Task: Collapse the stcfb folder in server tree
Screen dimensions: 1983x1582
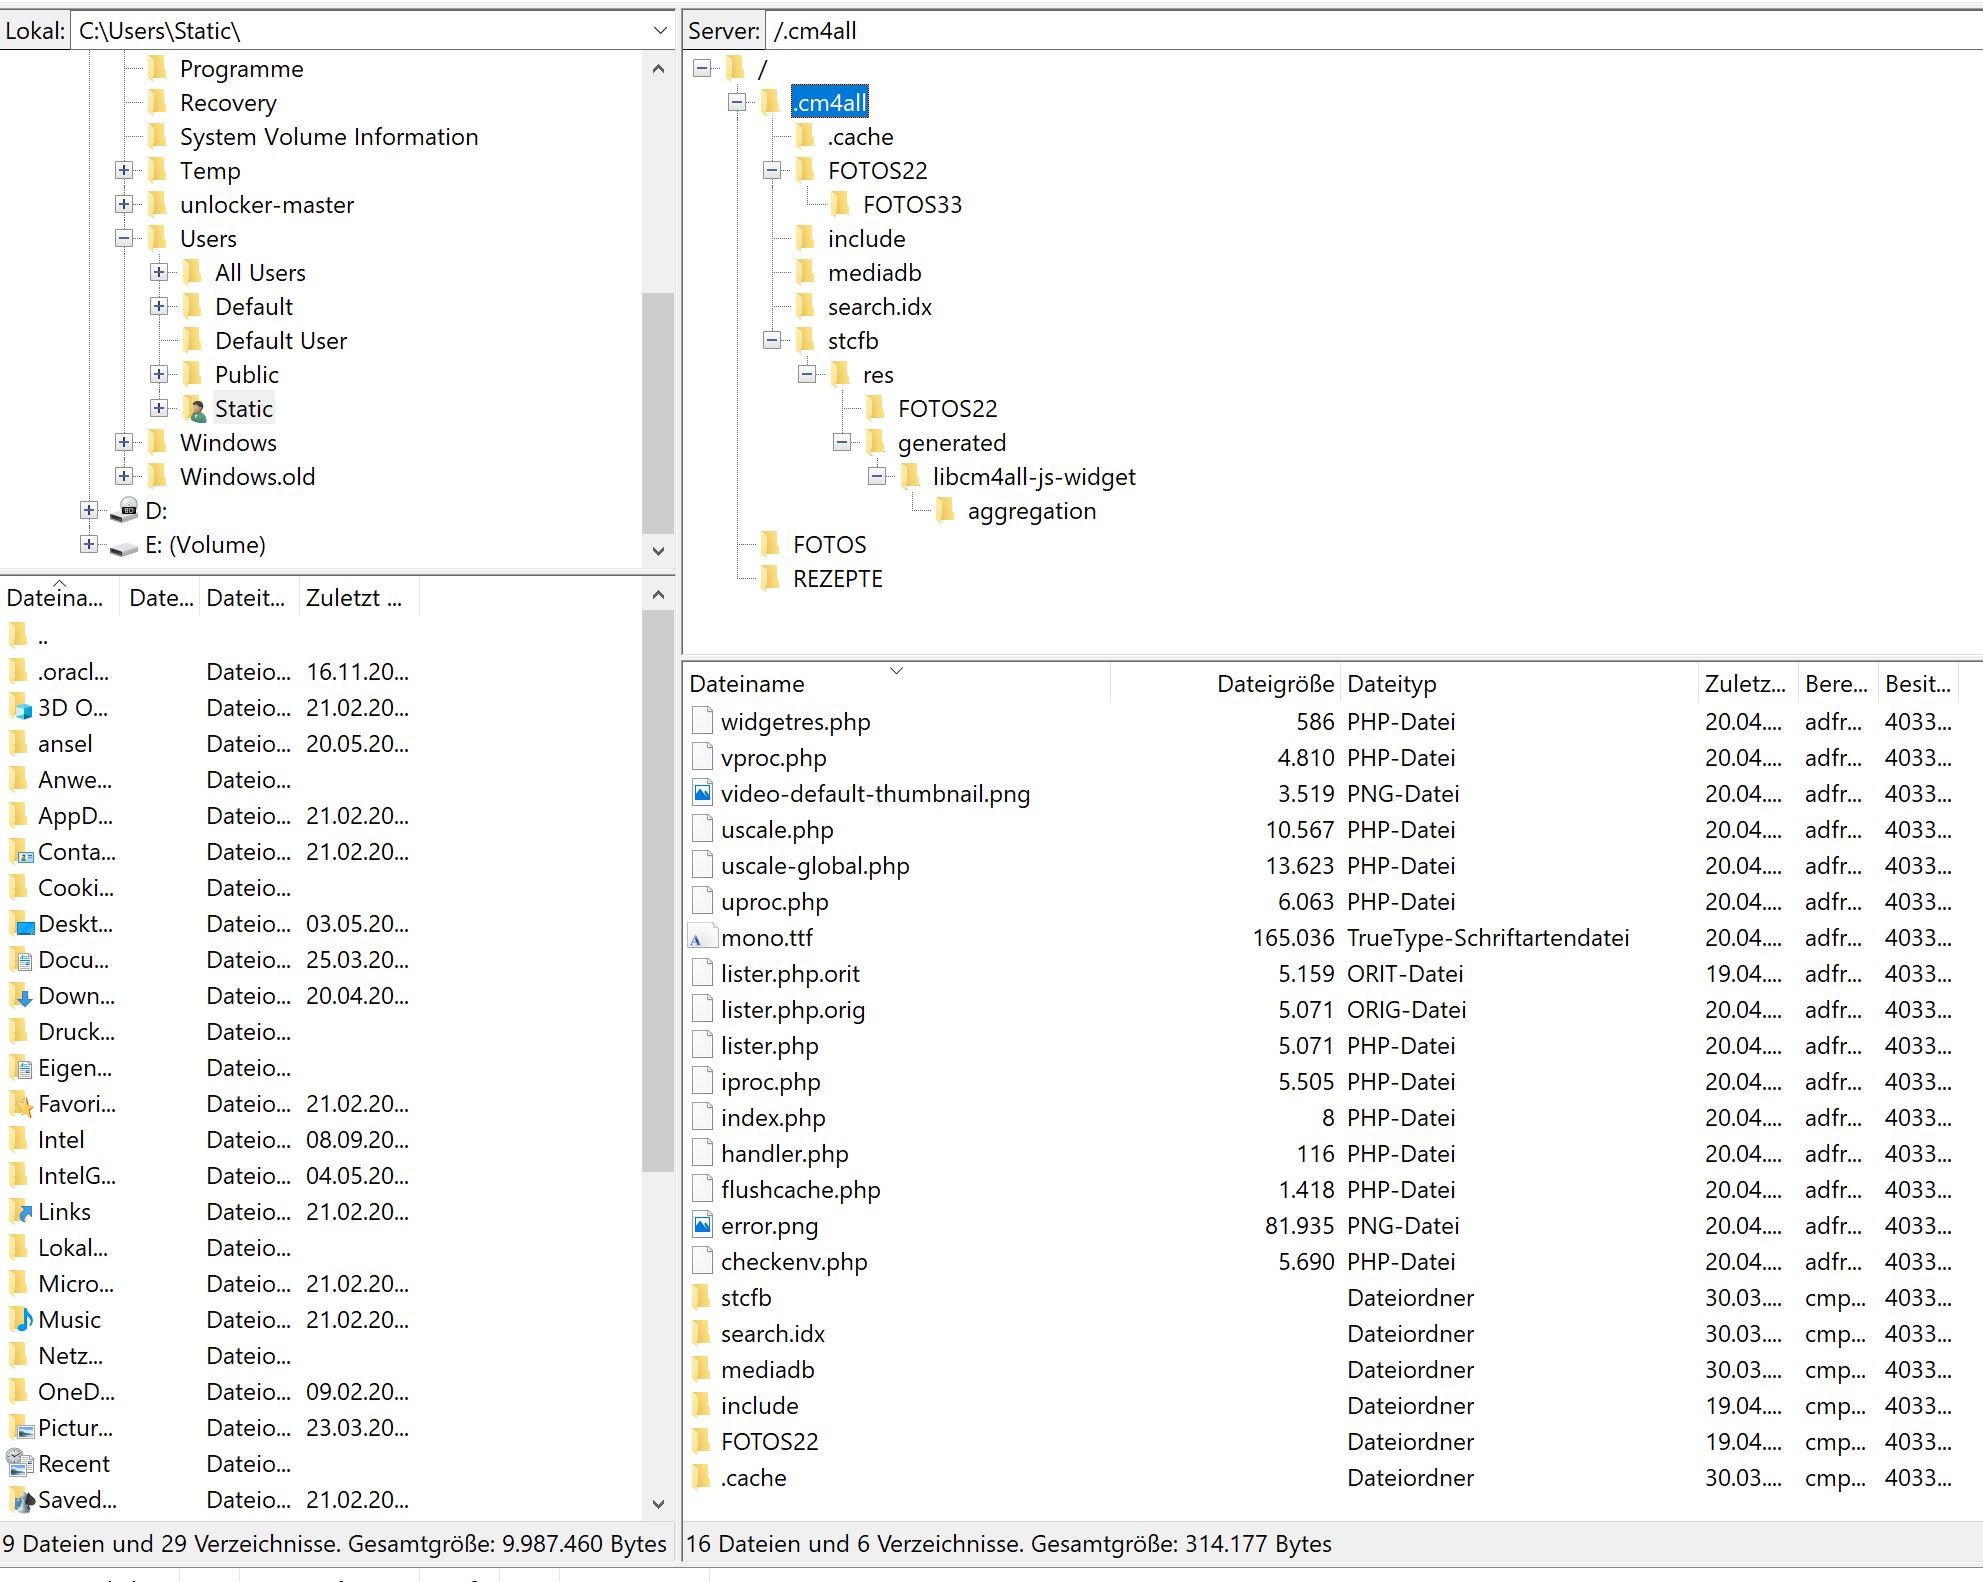Action: coord(772,341)
